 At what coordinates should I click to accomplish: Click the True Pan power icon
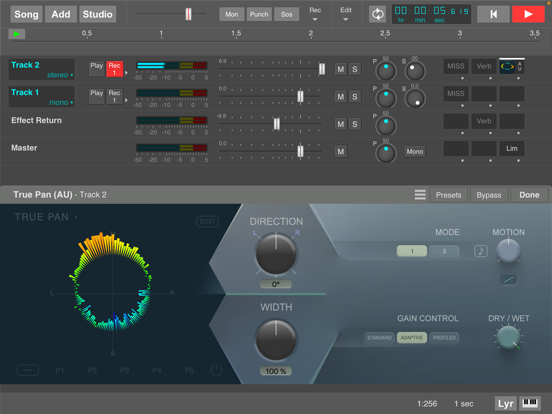[x=217, y=370]
